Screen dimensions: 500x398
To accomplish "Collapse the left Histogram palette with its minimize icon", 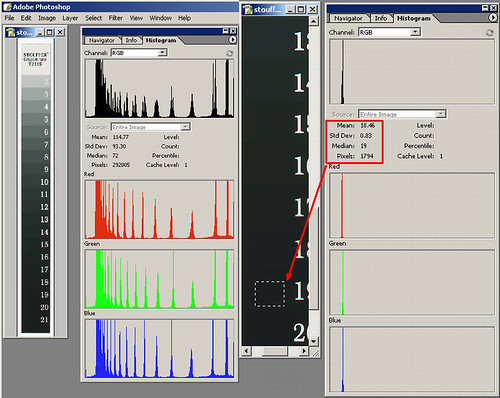I will (225, 31).
